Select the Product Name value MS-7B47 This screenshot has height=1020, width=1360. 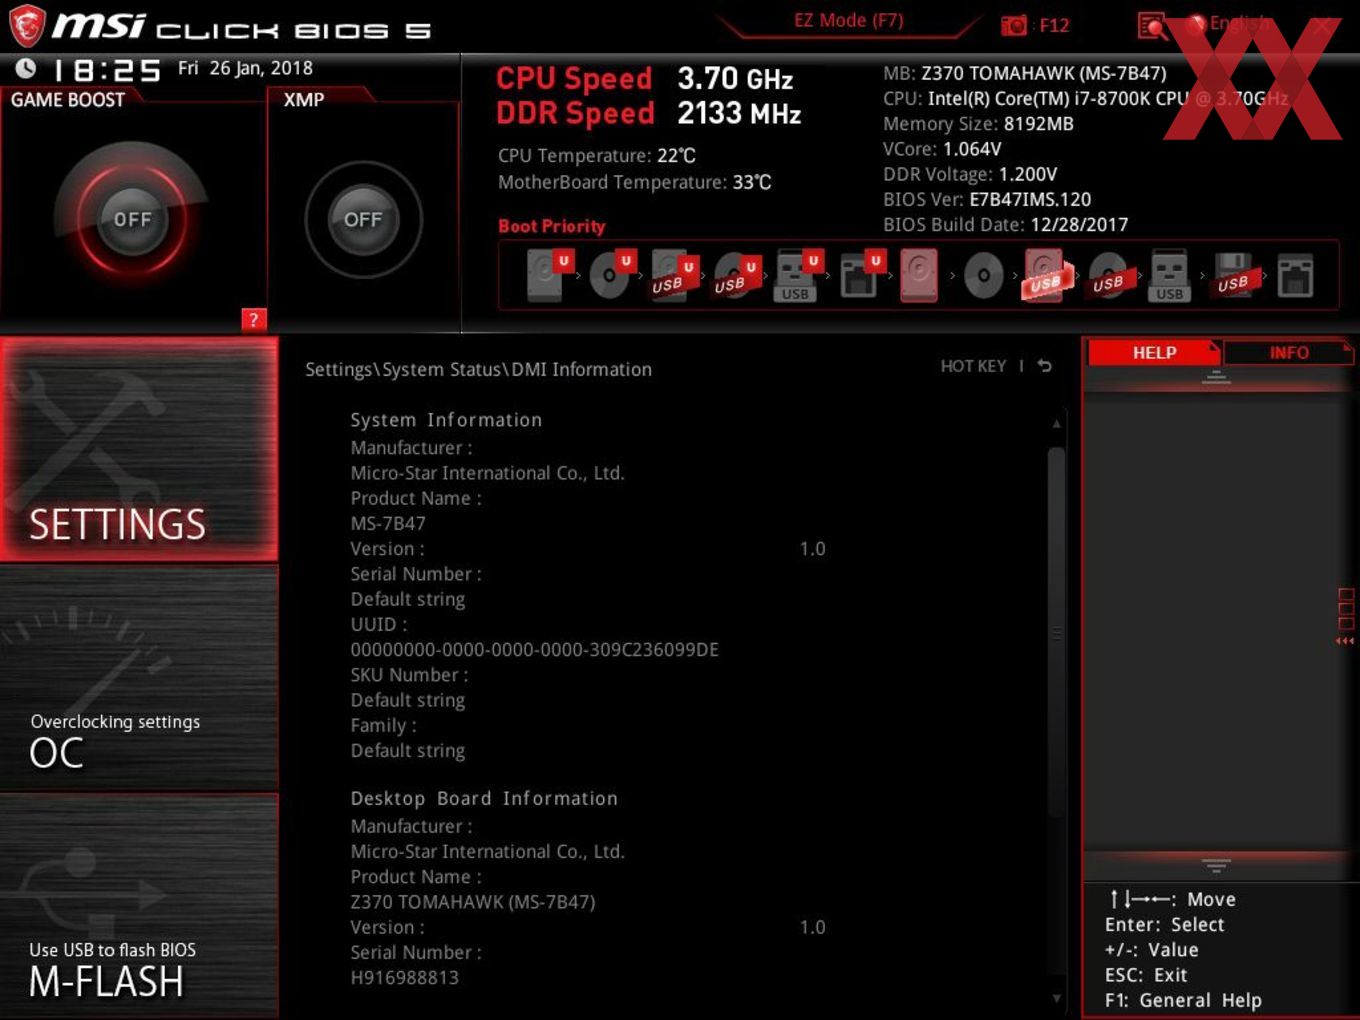click(388, 523)
